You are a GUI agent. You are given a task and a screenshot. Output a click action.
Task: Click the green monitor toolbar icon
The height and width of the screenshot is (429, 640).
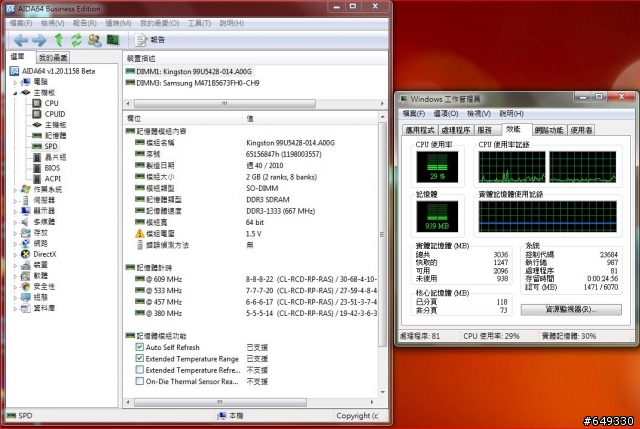point(113,40)
